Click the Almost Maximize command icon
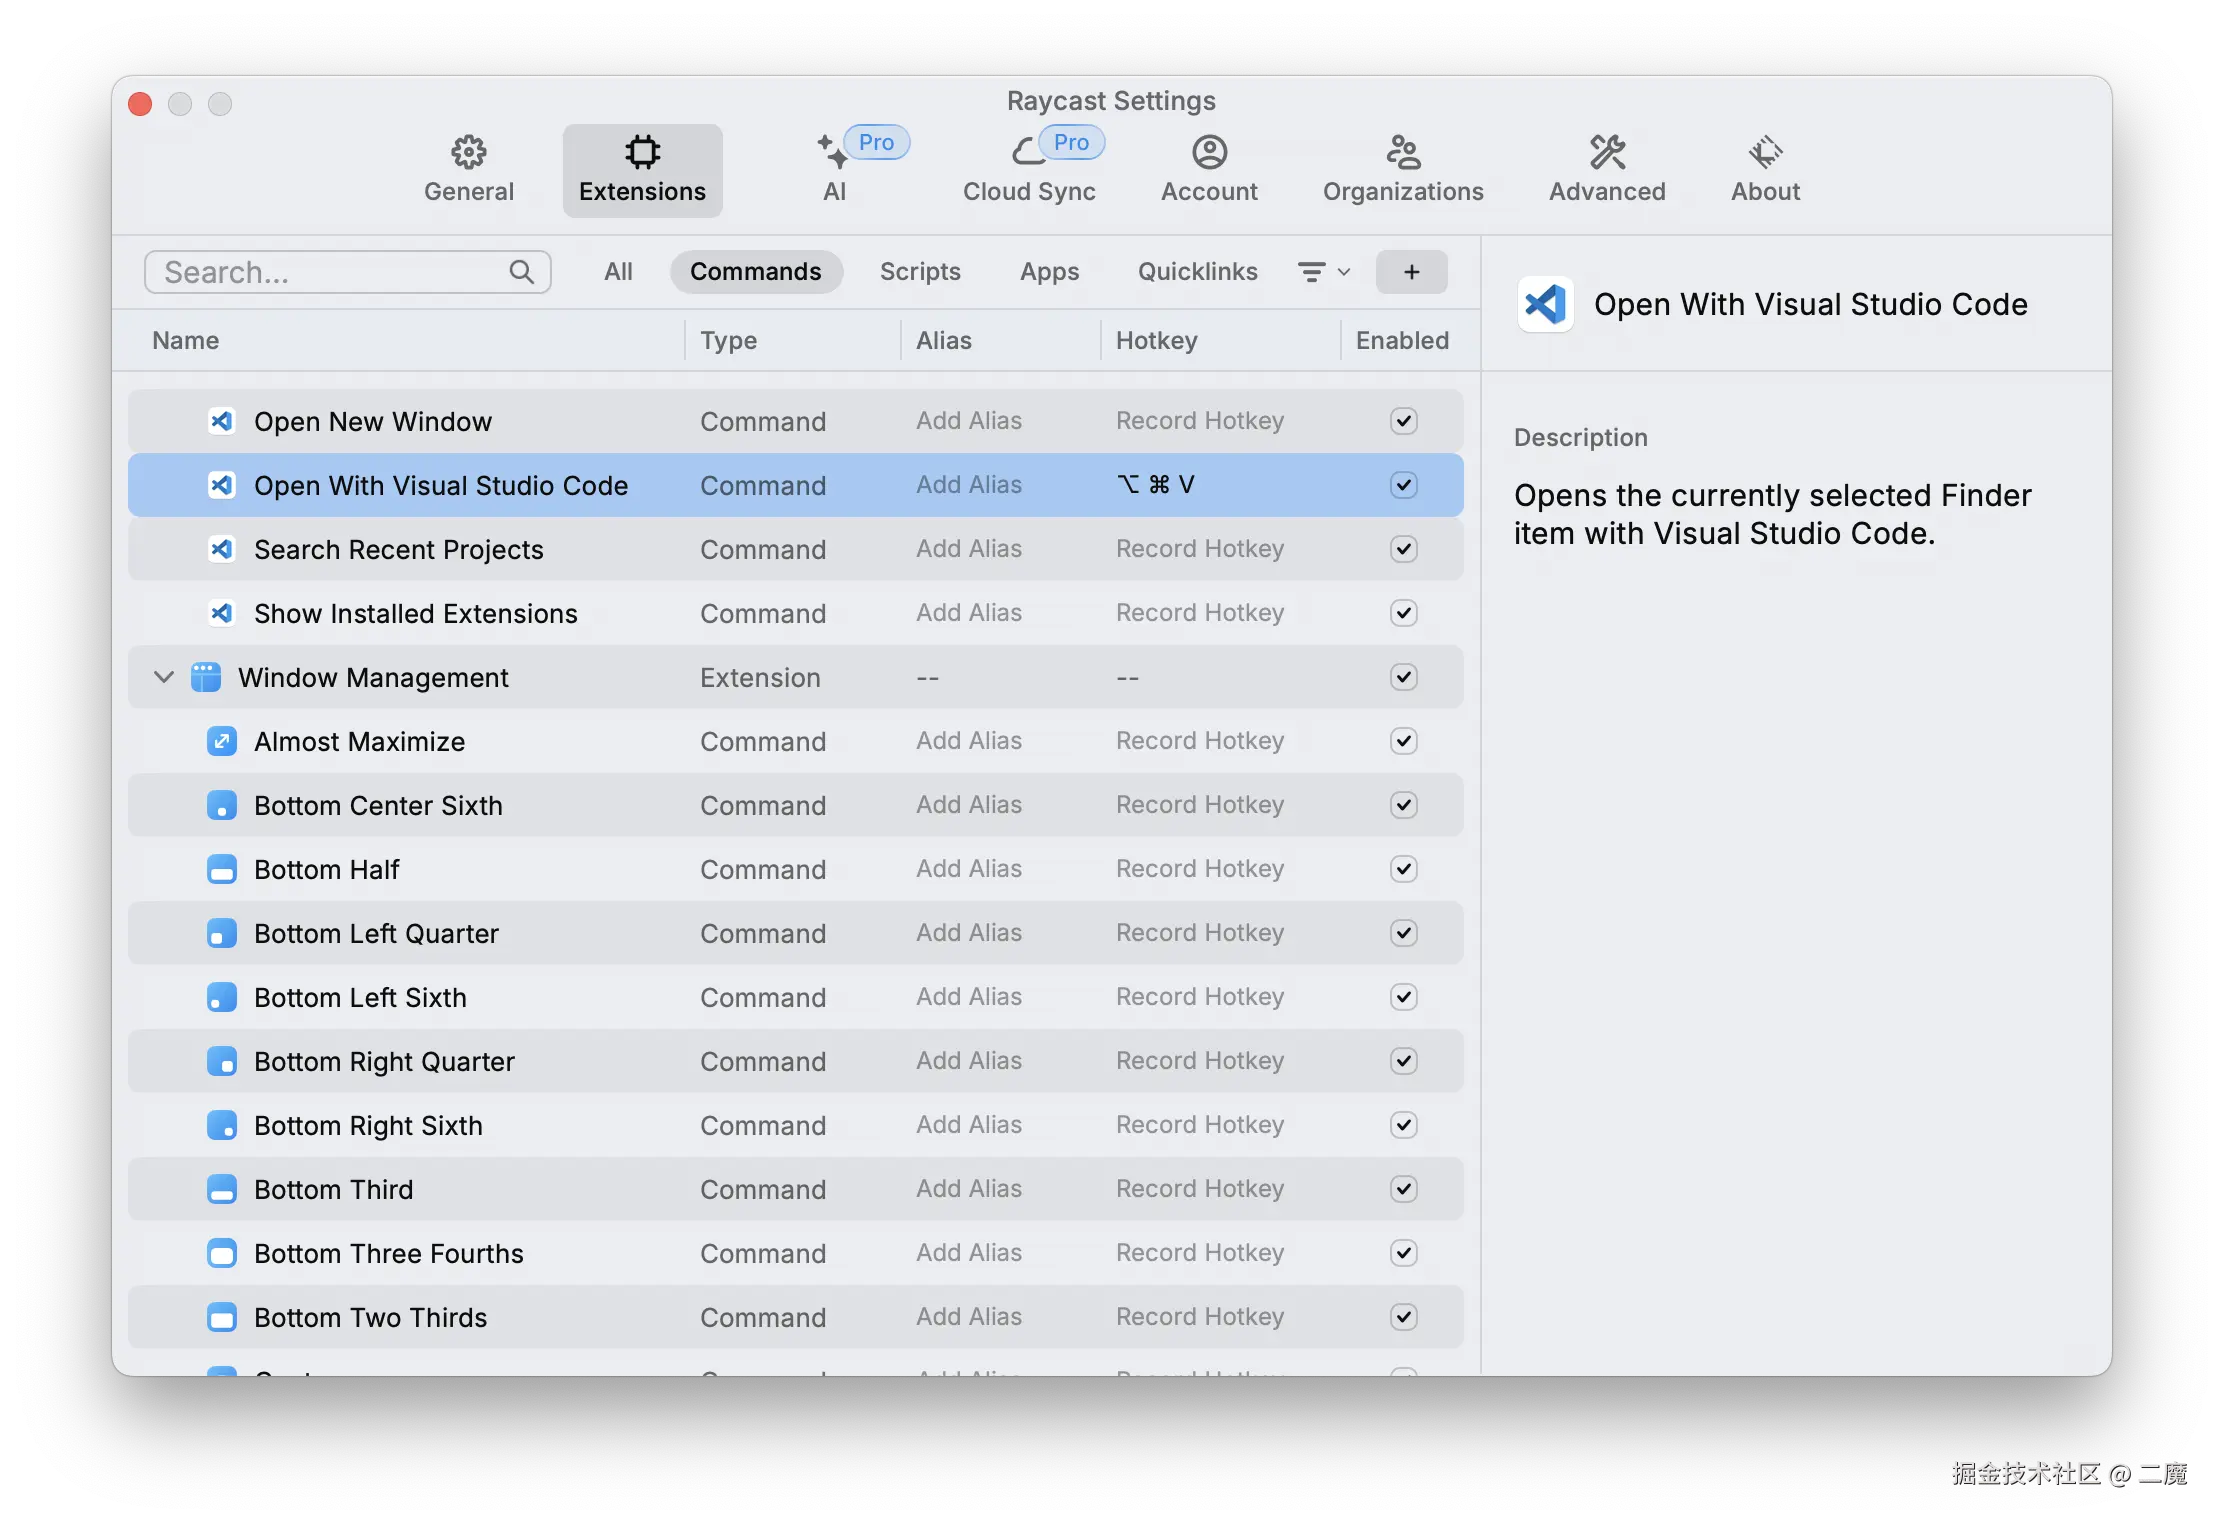 [x=221, y=741]
